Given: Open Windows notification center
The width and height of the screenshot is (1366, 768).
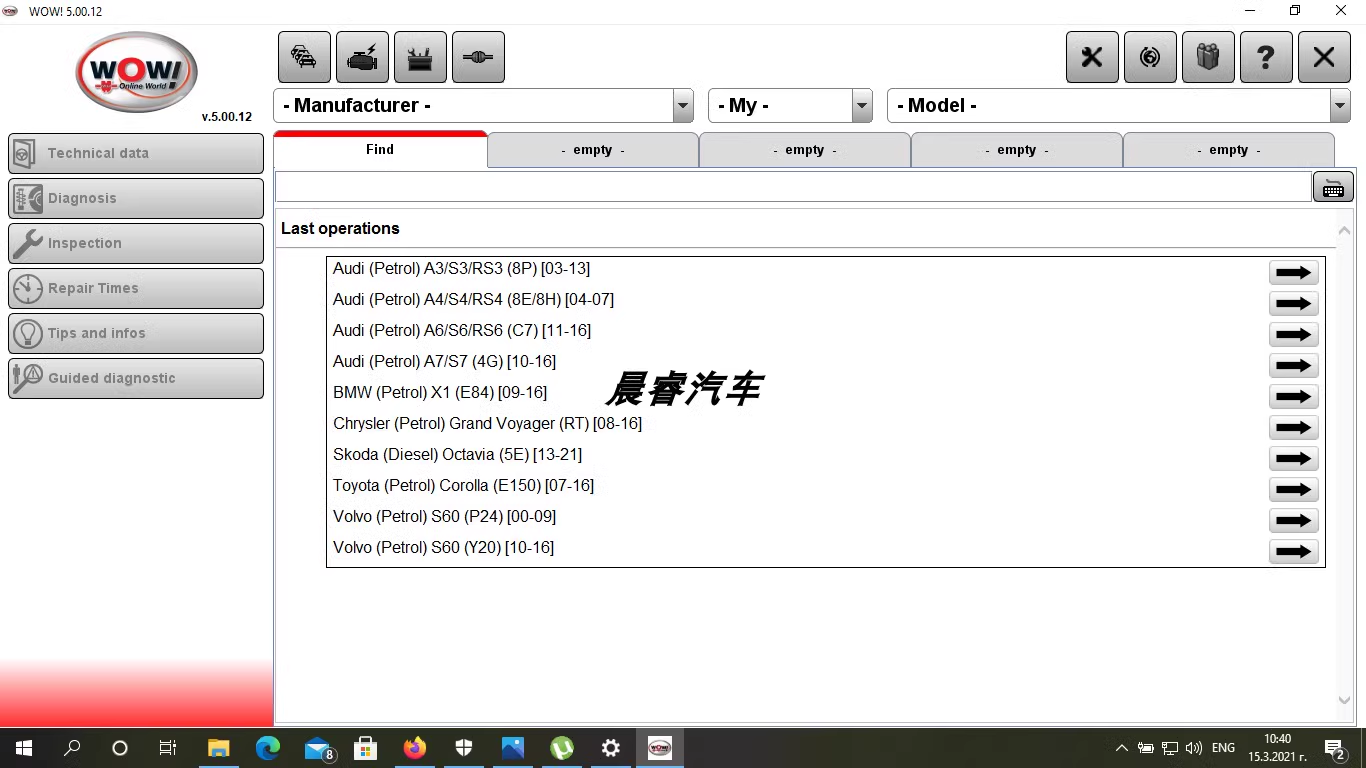Looking at the screenshot, I should point(1335,748).
